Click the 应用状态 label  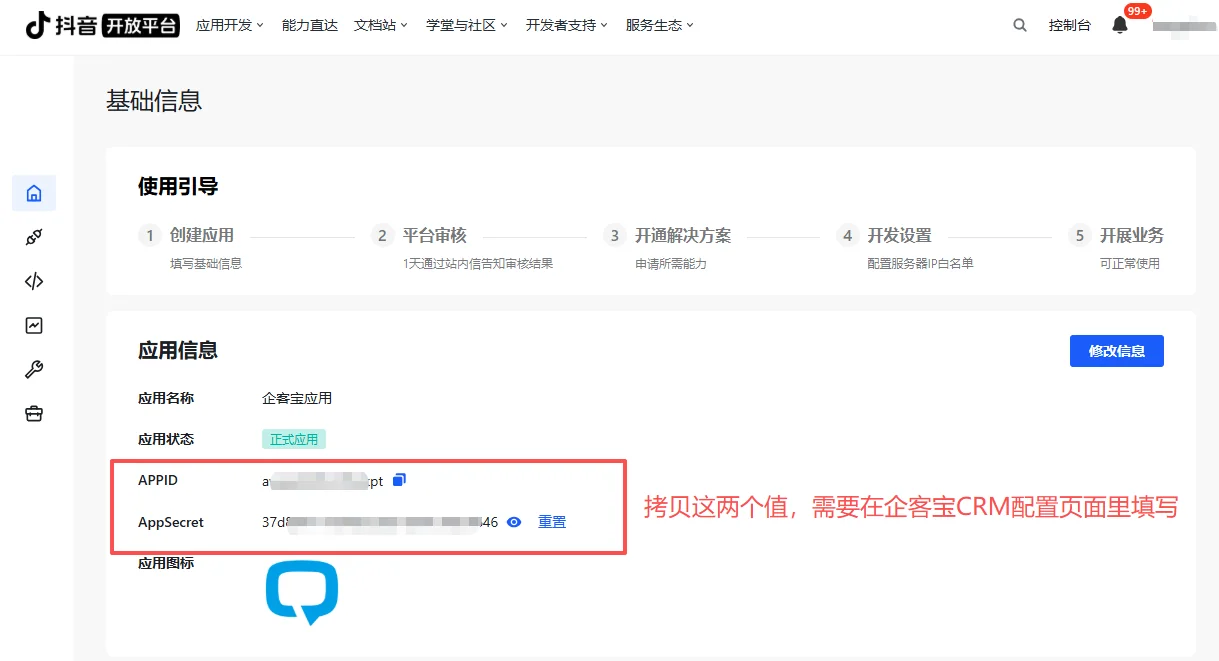coord(166,439)
